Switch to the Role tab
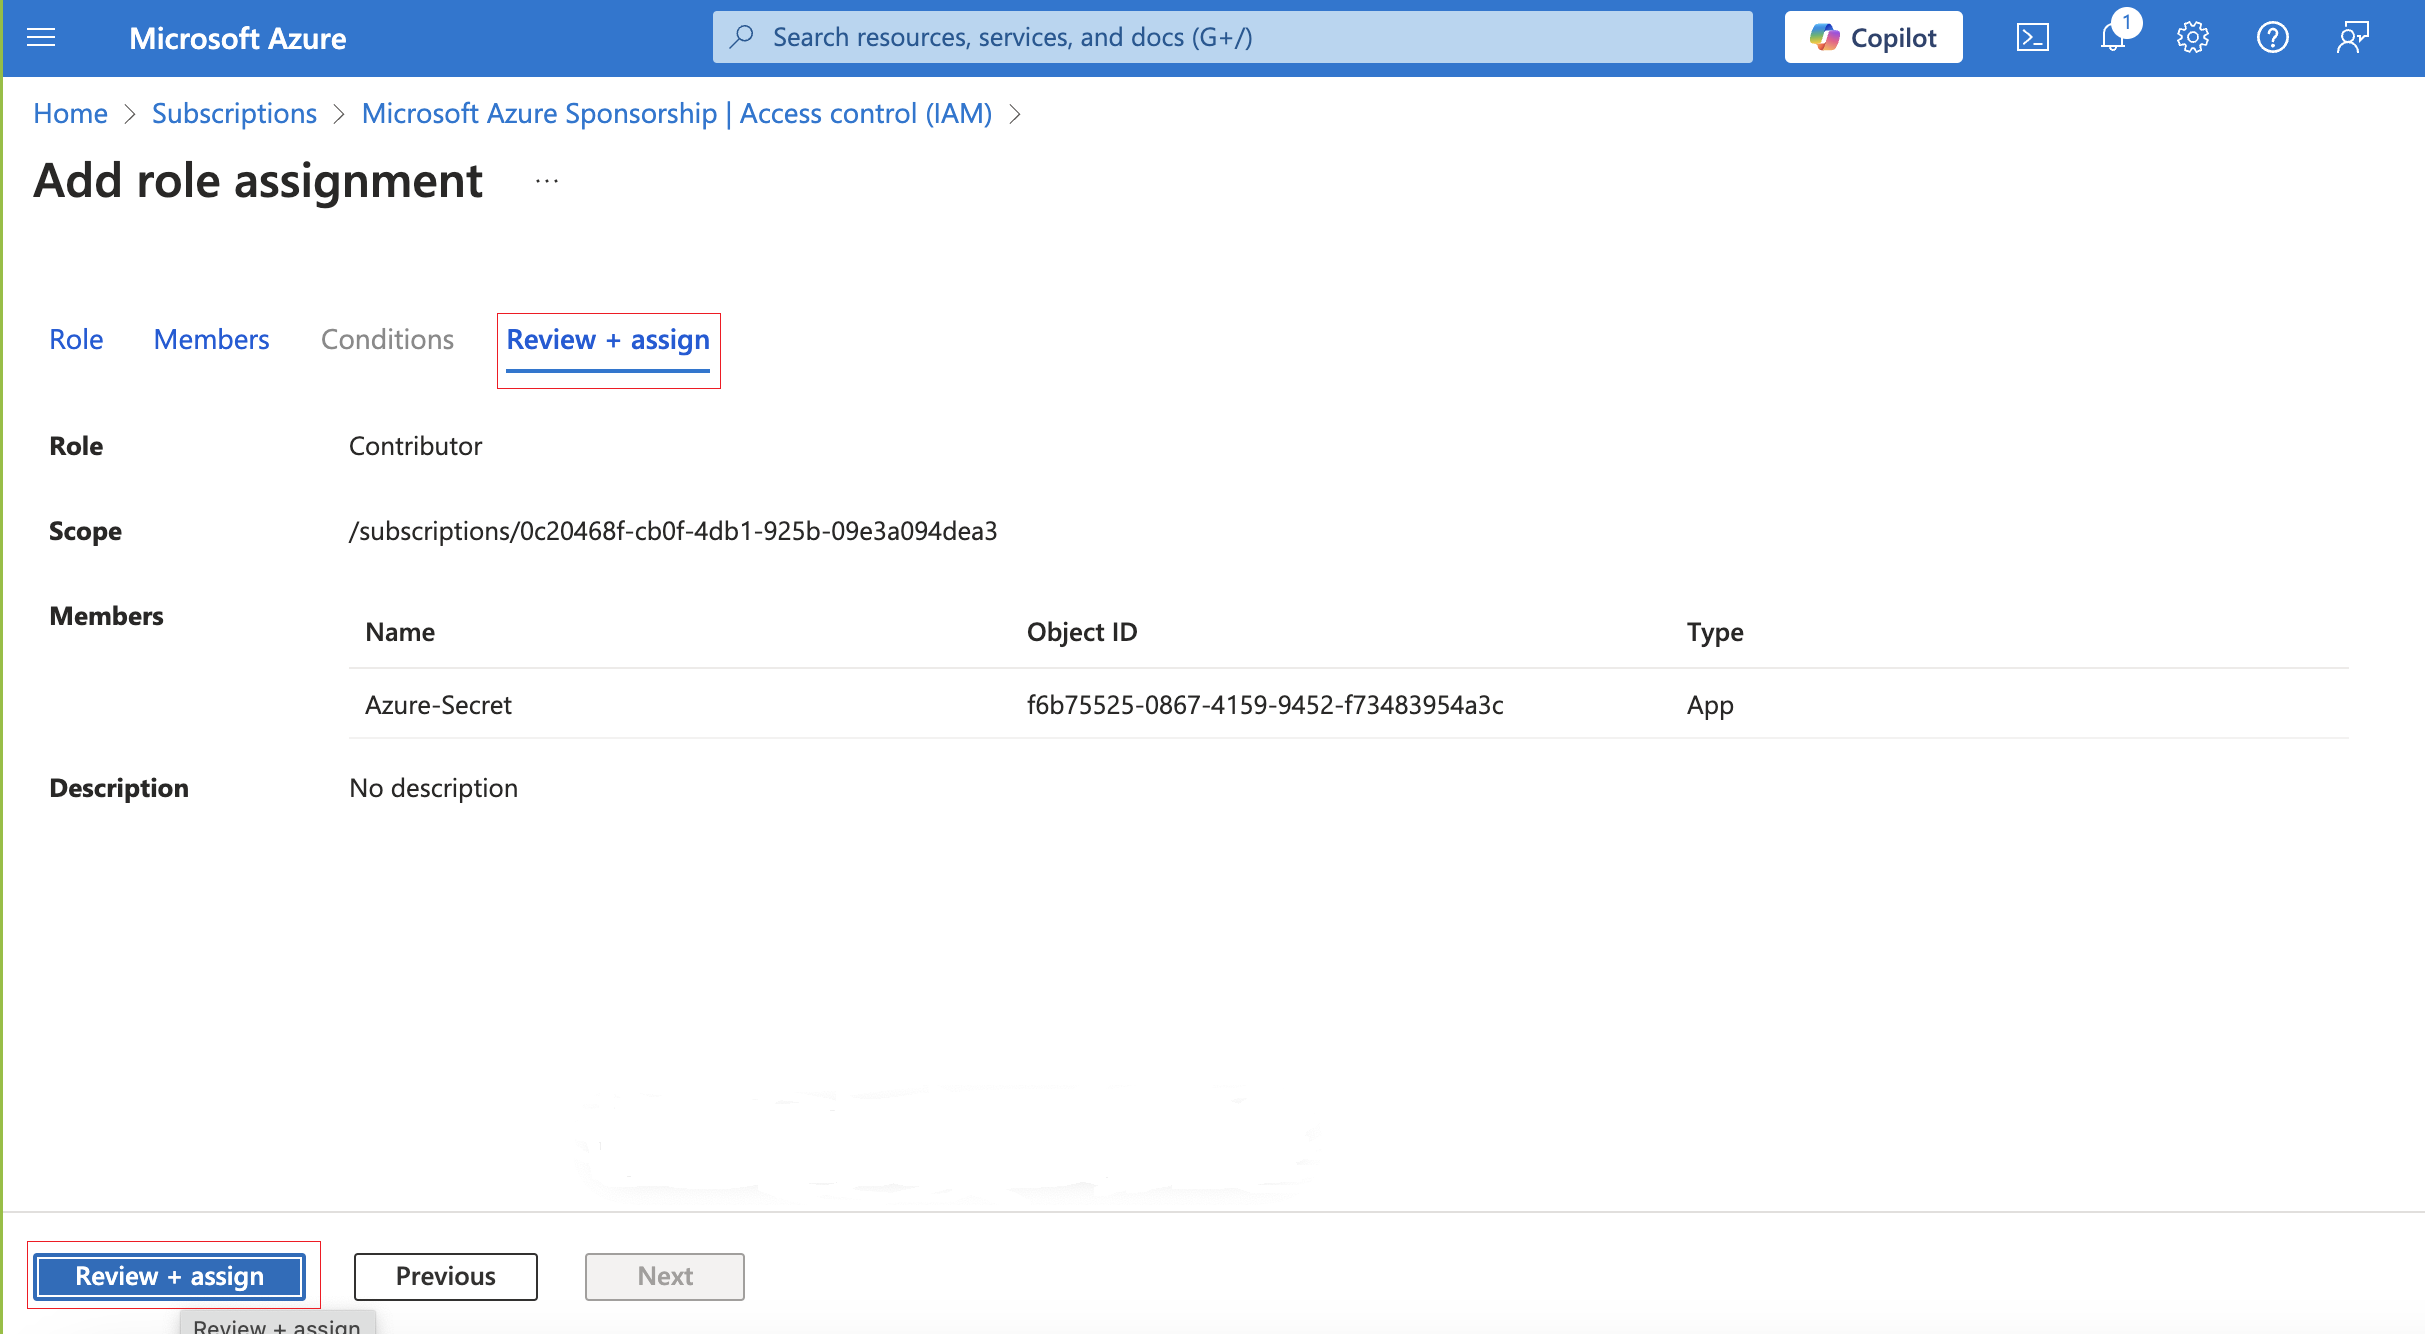 (x=76, y=340)
